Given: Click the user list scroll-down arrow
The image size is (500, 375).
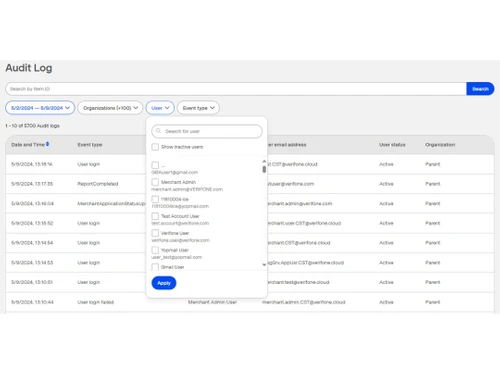Looking at the screenshot, I should (264, 265).
